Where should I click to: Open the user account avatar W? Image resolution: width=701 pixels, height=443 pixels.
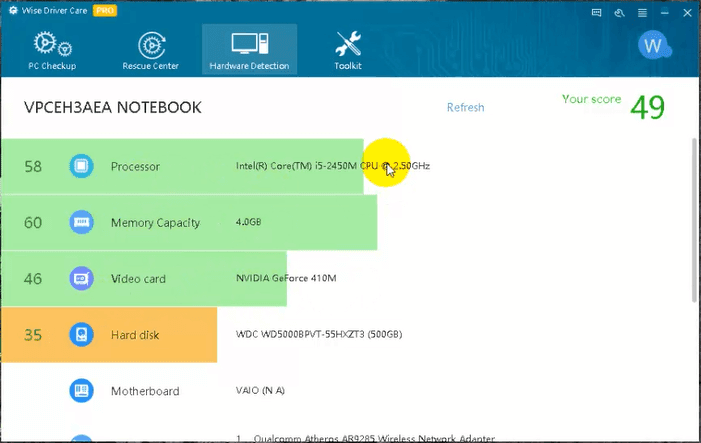point(653,45)
